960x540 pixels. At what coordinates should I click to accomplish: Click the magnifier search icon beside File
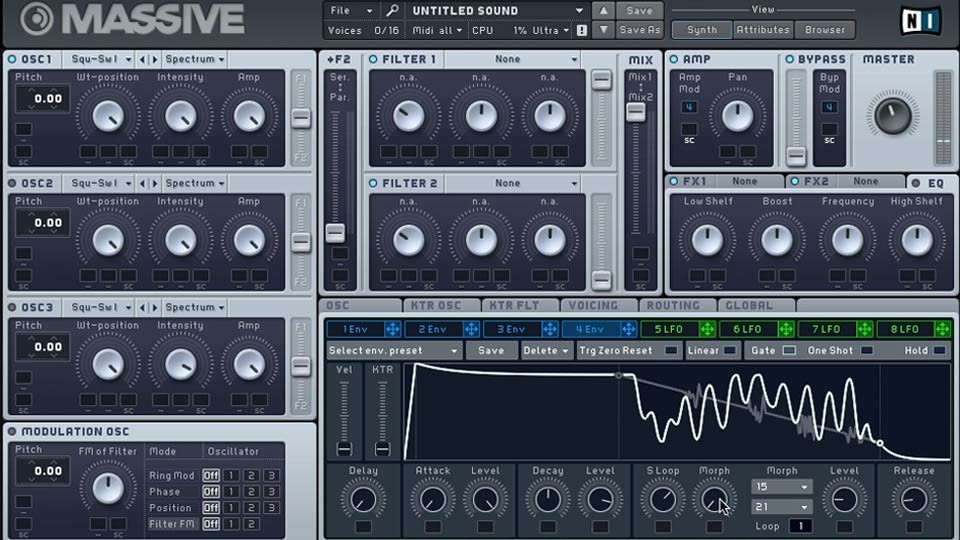pos(392,10)
